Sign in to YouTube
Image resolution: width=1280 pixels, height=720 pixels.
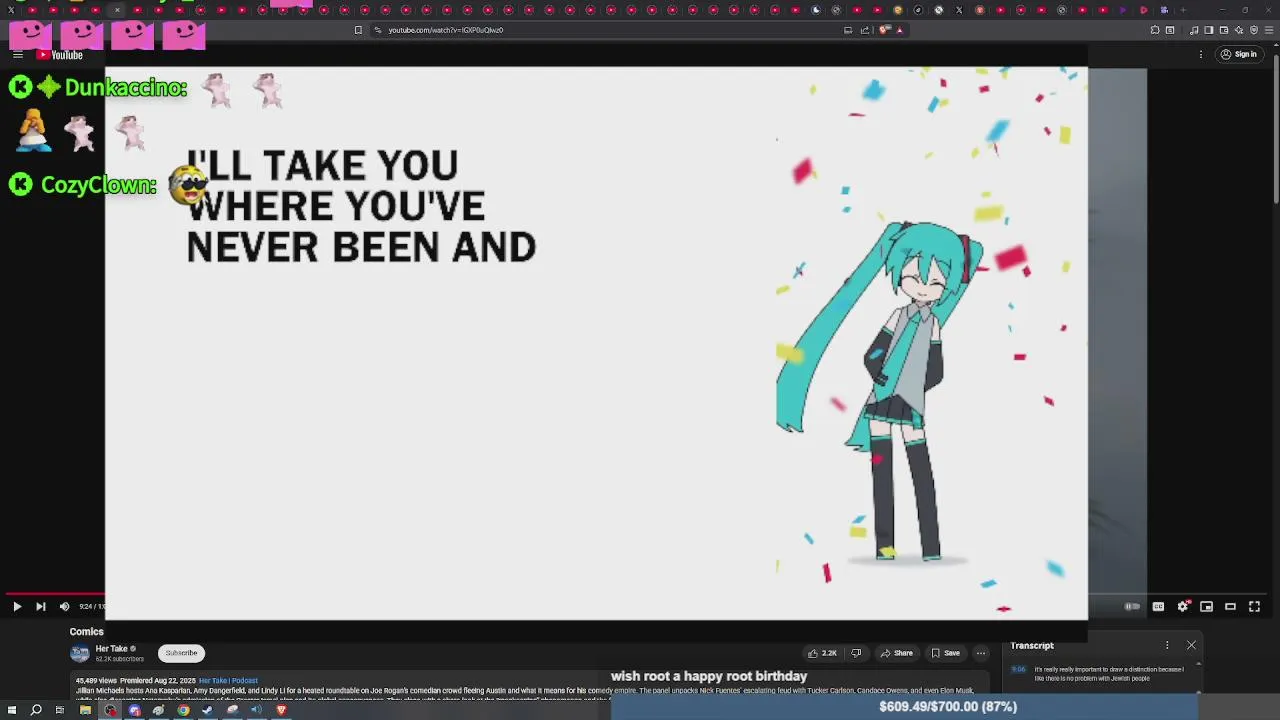1239,55
